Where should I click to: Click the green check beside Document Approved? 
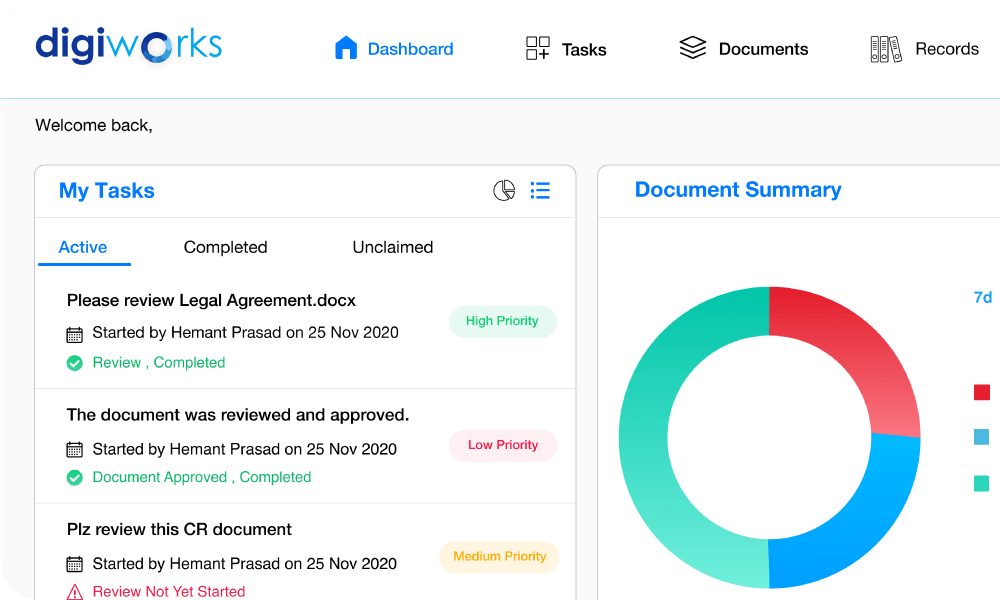pyautogui.click(x=75, y=477)
